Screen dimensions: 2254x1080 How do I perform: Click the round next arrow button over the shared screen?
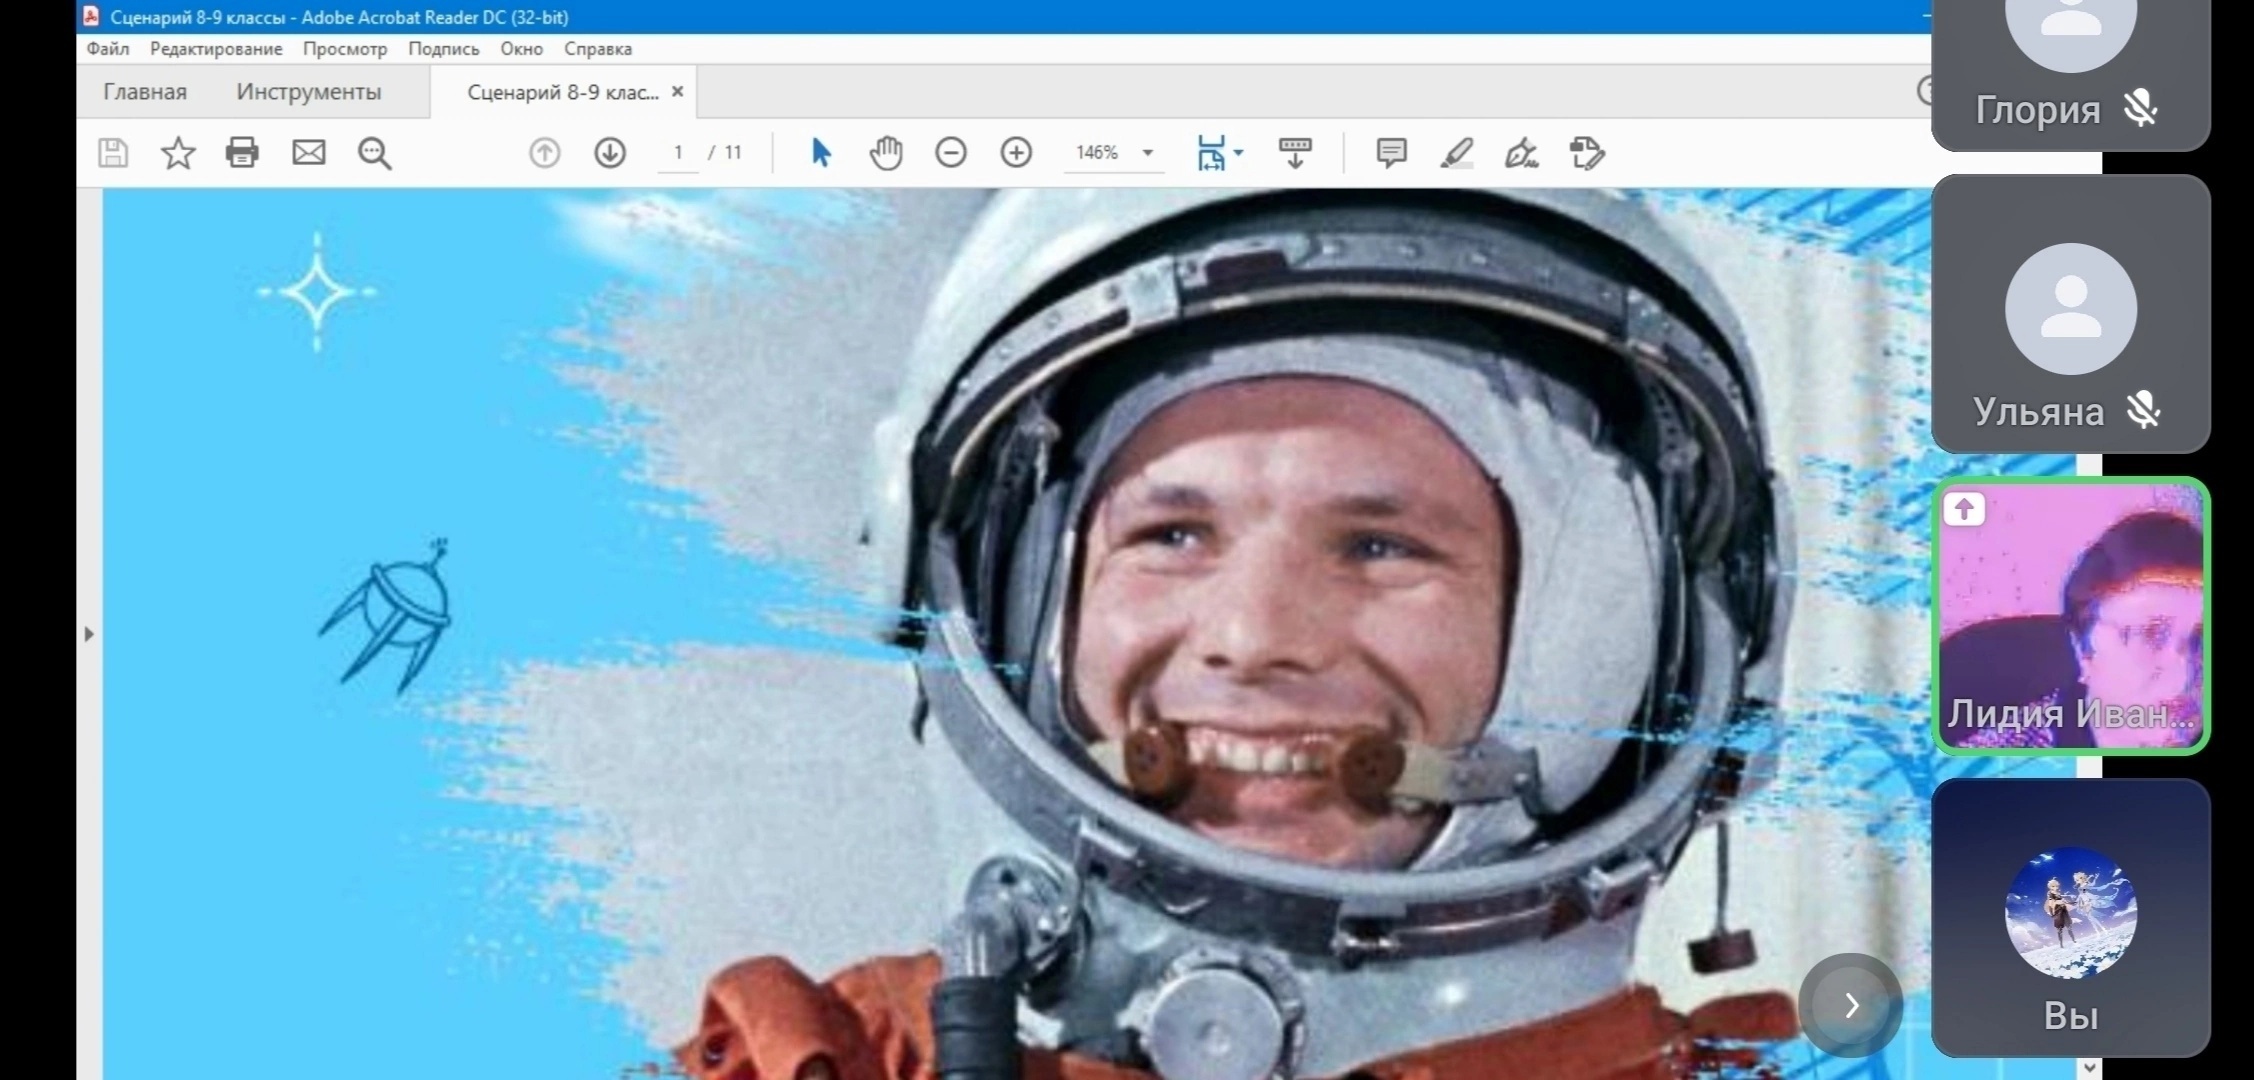click(1851, 1005)
